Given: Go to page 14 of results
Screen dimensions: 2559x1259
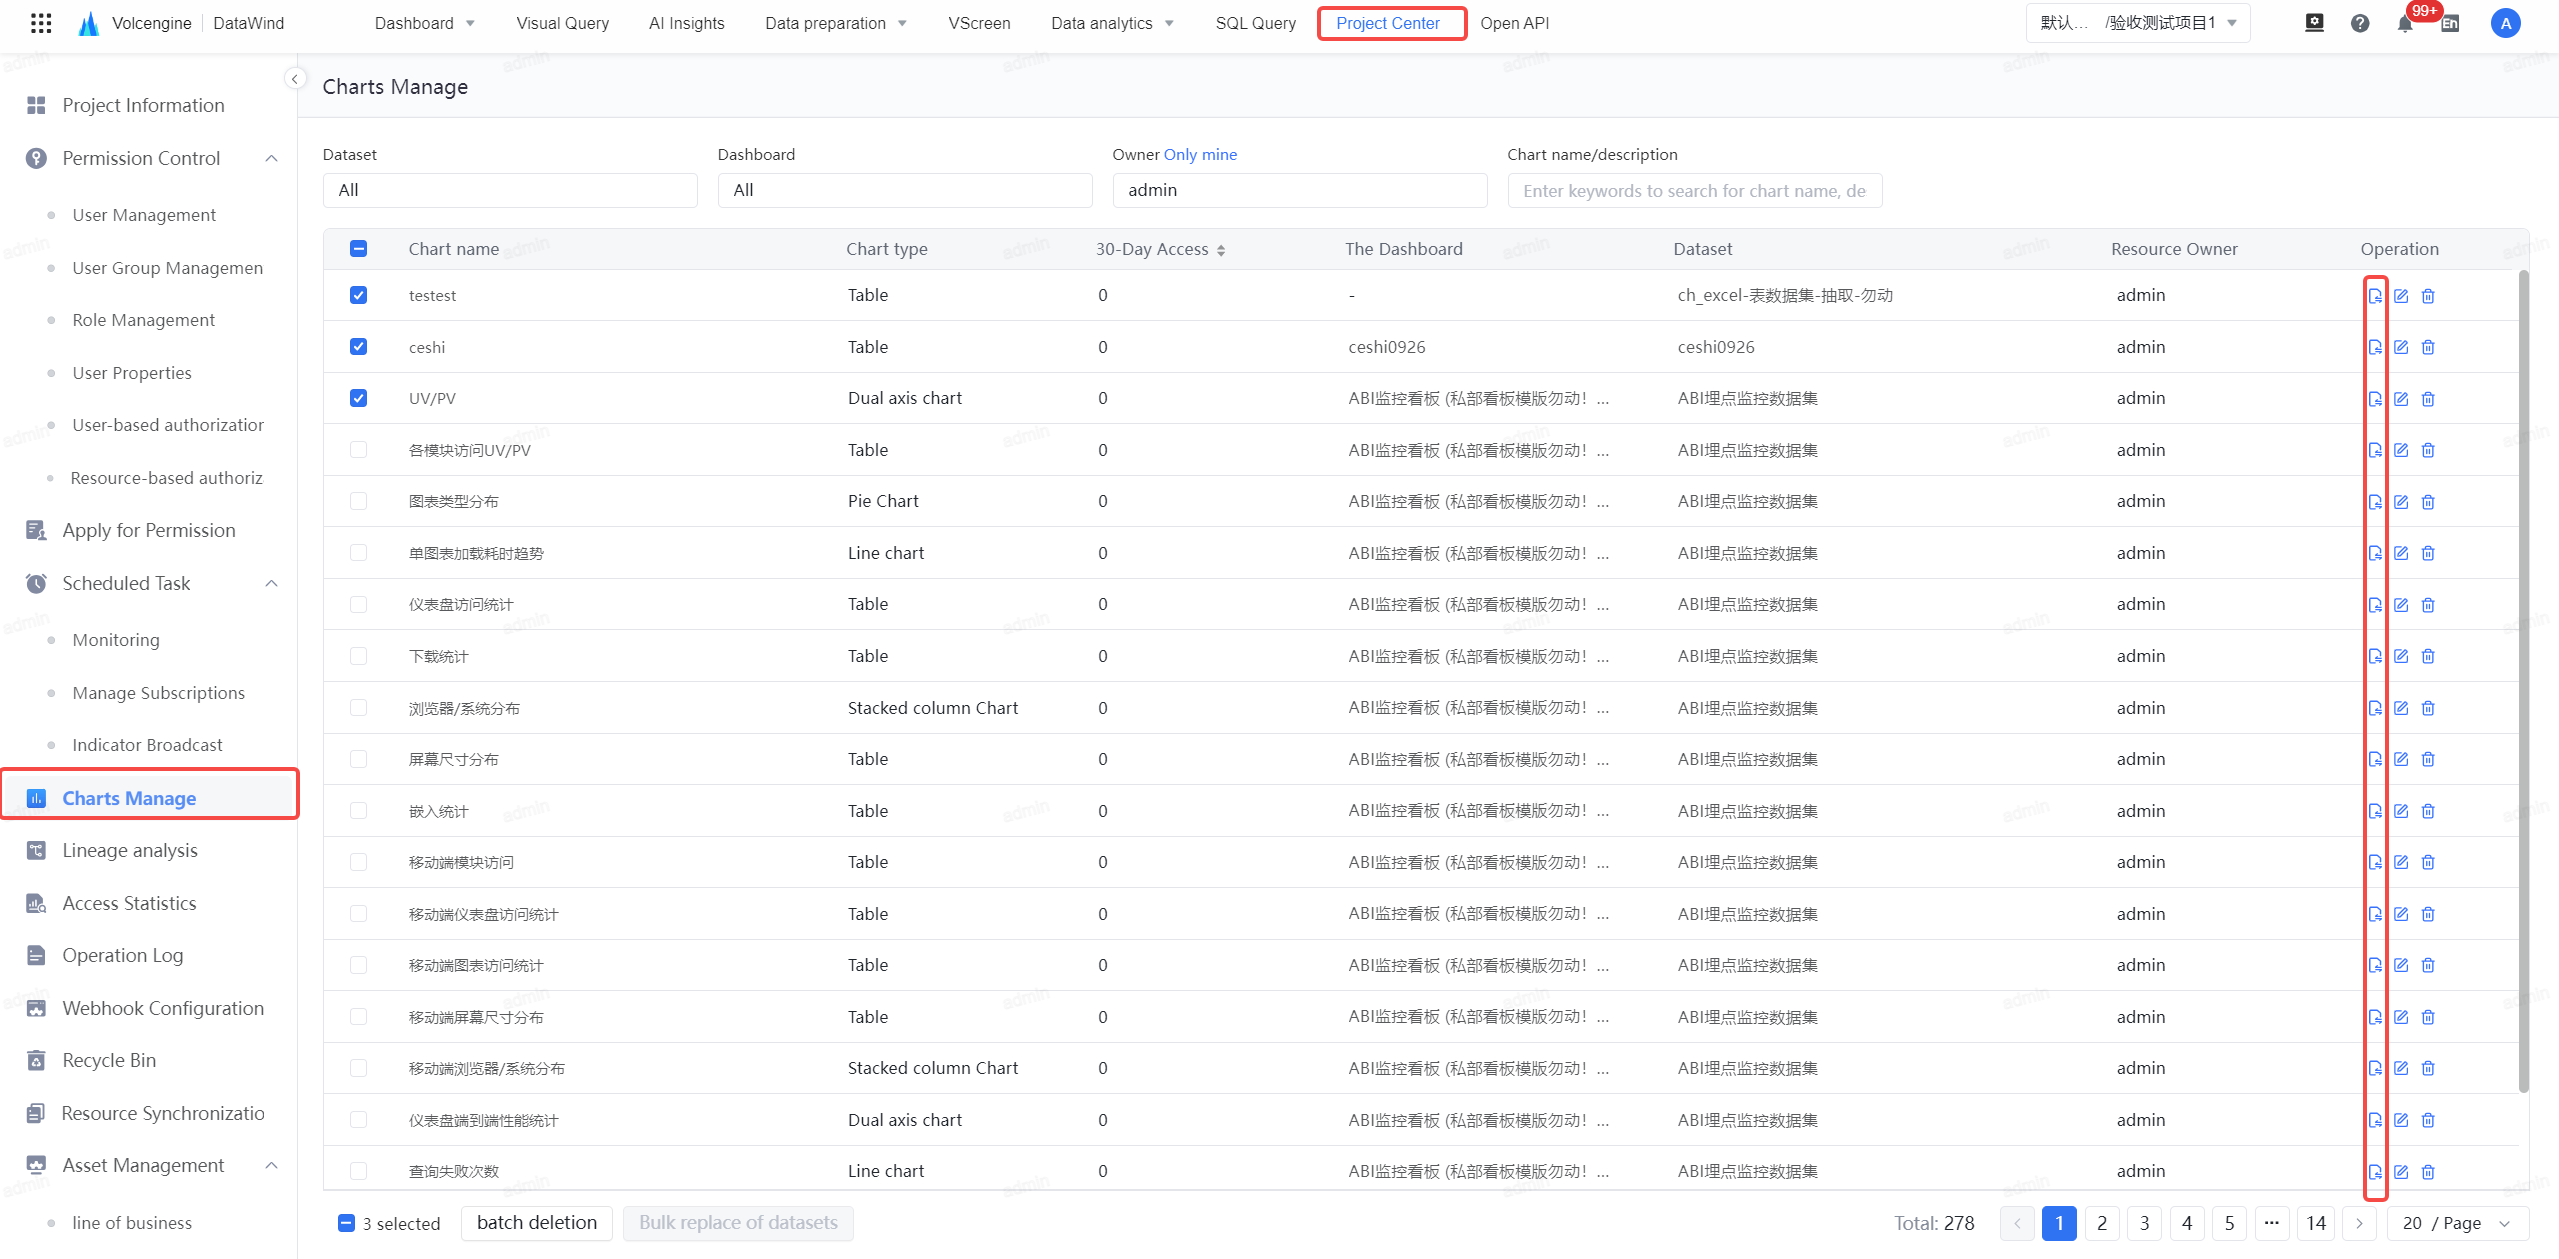Looking at the screenshot, I should pos(2316,1223).
